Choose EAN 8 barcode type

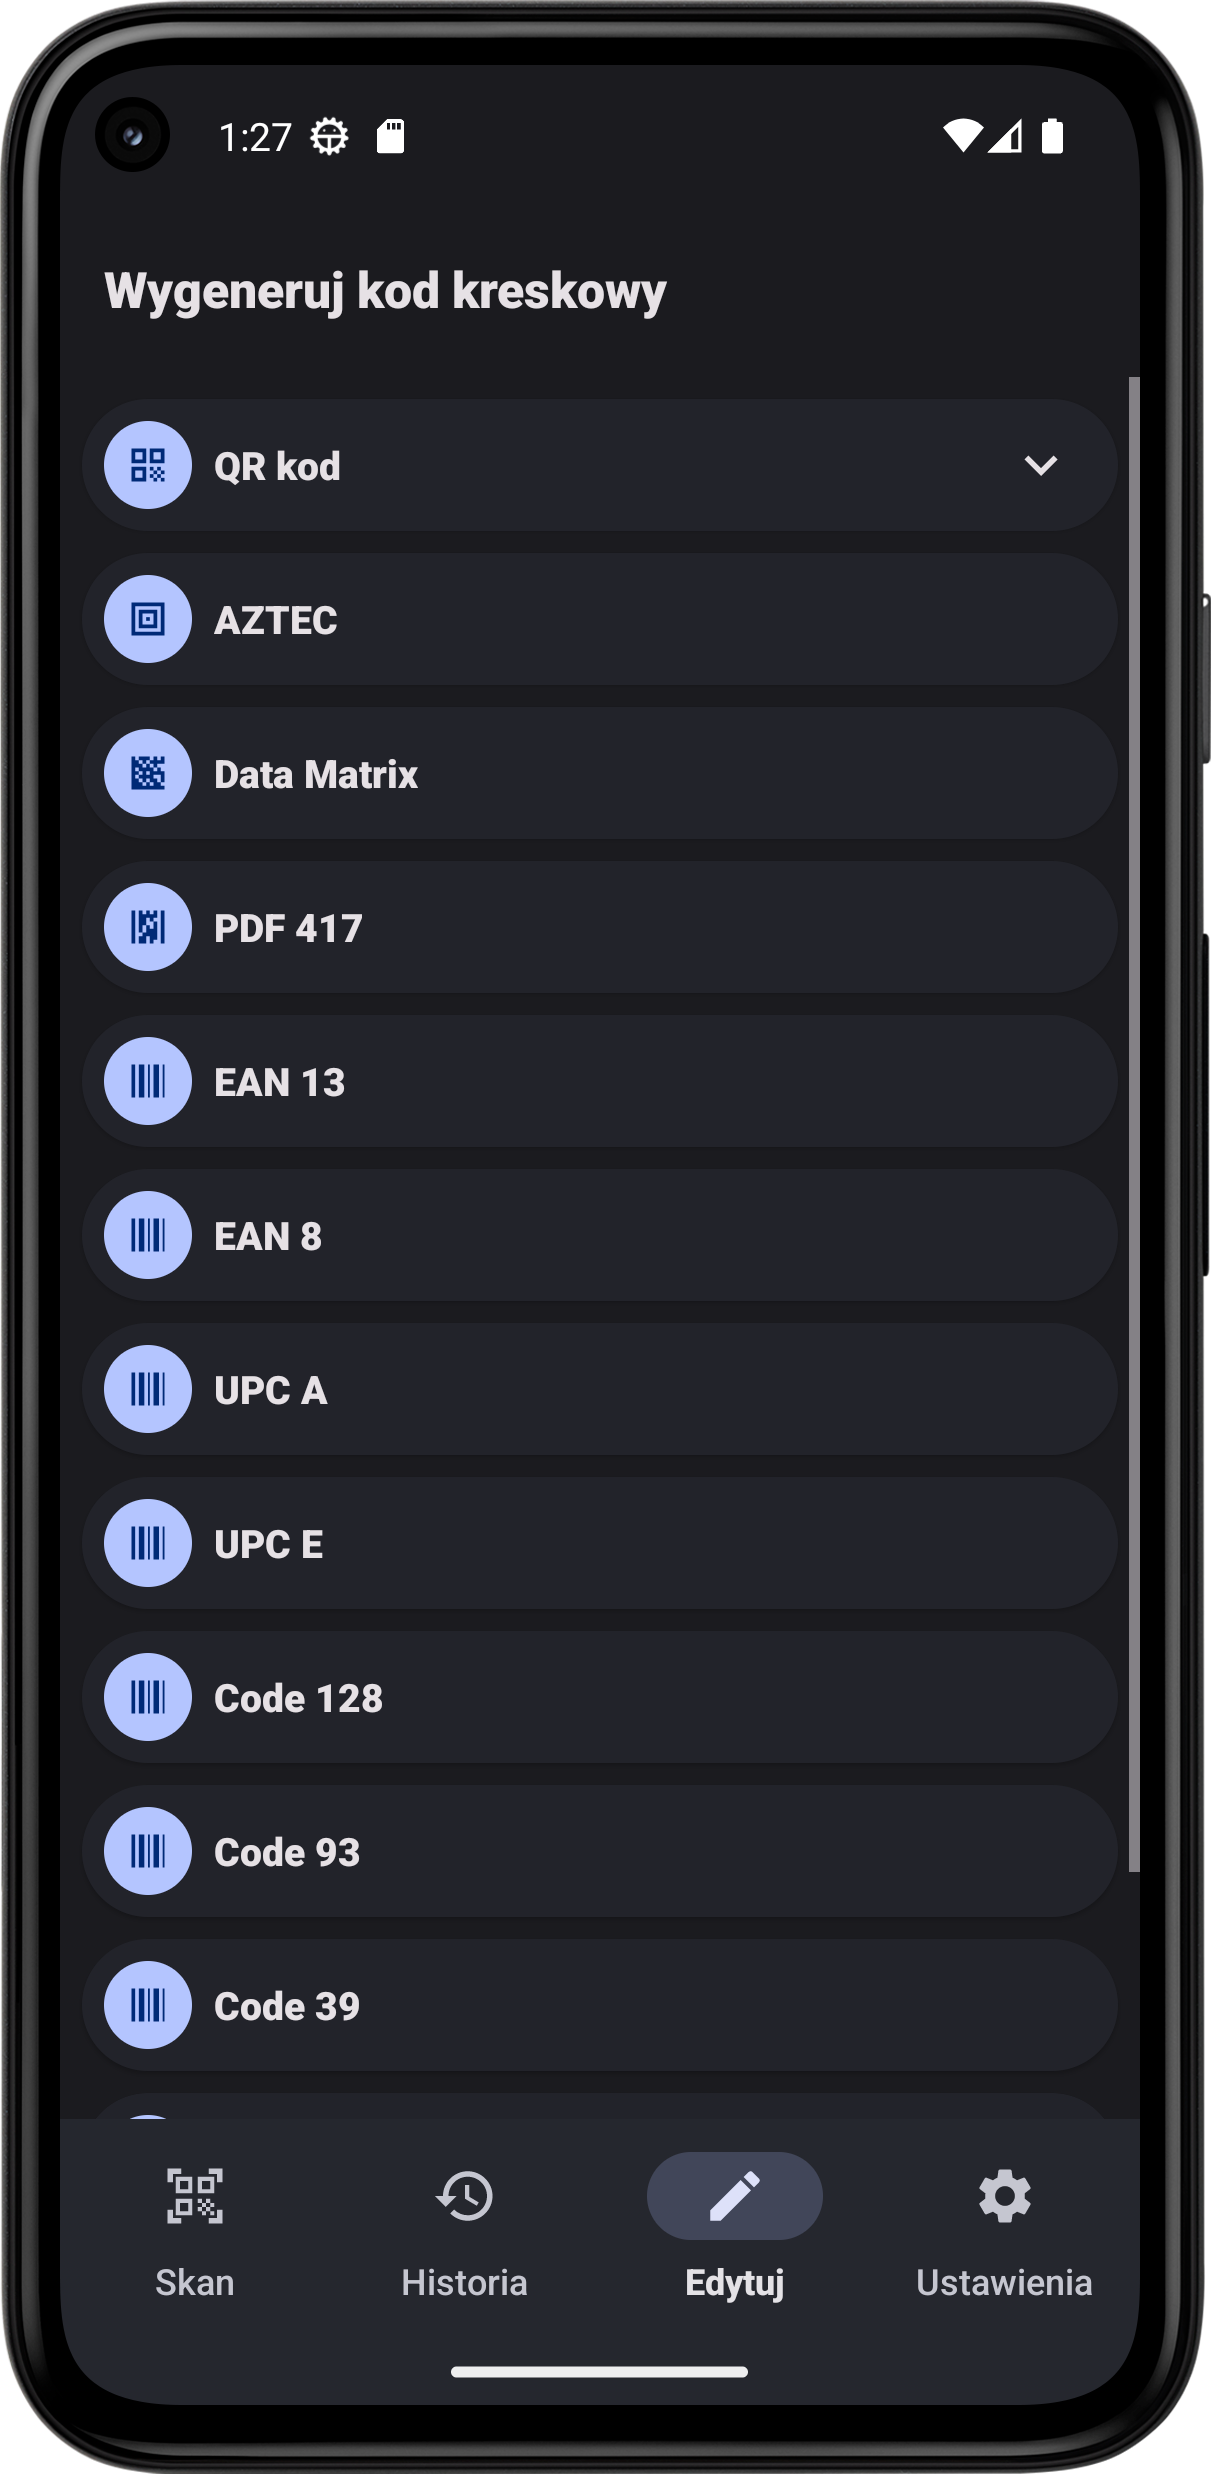600,1235
